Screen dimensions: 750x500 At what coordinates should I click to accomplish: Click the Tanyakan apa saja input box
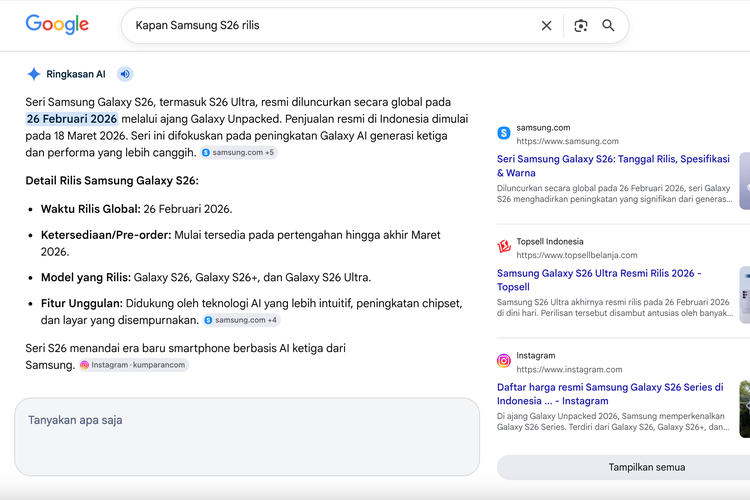tap(247, 437)
